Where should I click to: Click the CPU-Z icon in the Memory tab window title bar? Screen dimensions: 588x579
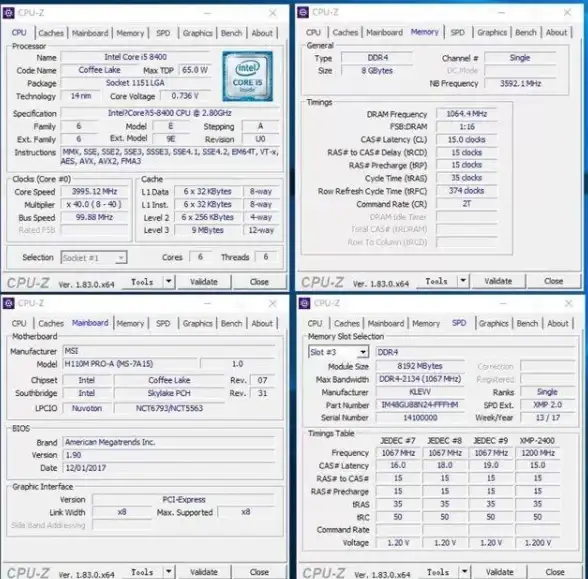click(303, 12)
